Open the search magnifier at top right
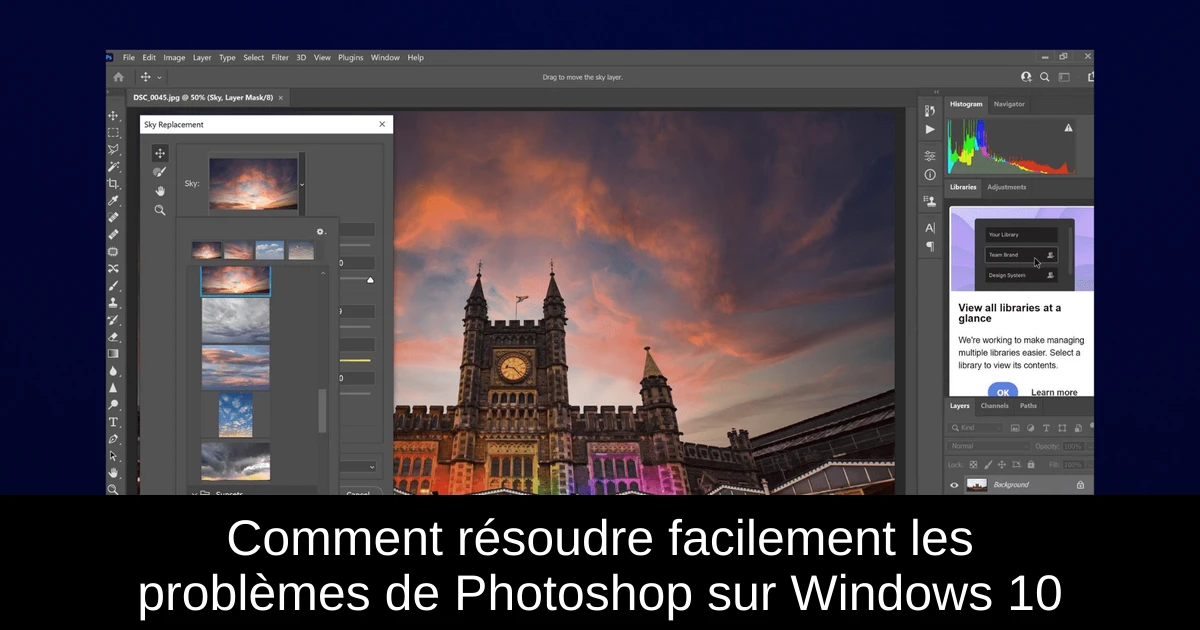1200x630 pixels. coord(1045,77)
